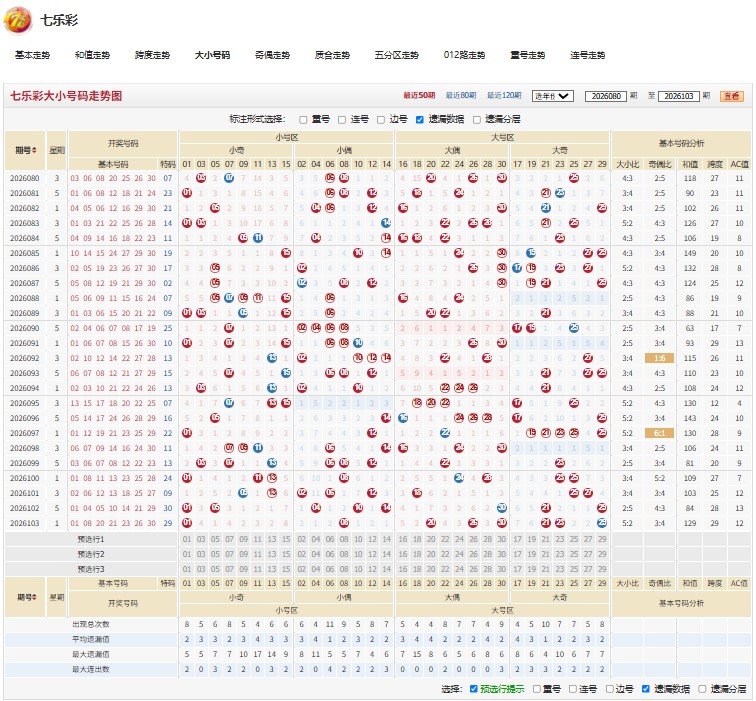Click blue ball 22 in row 2026097
Screen dimensions: 756x701
(x=445, y=433)
